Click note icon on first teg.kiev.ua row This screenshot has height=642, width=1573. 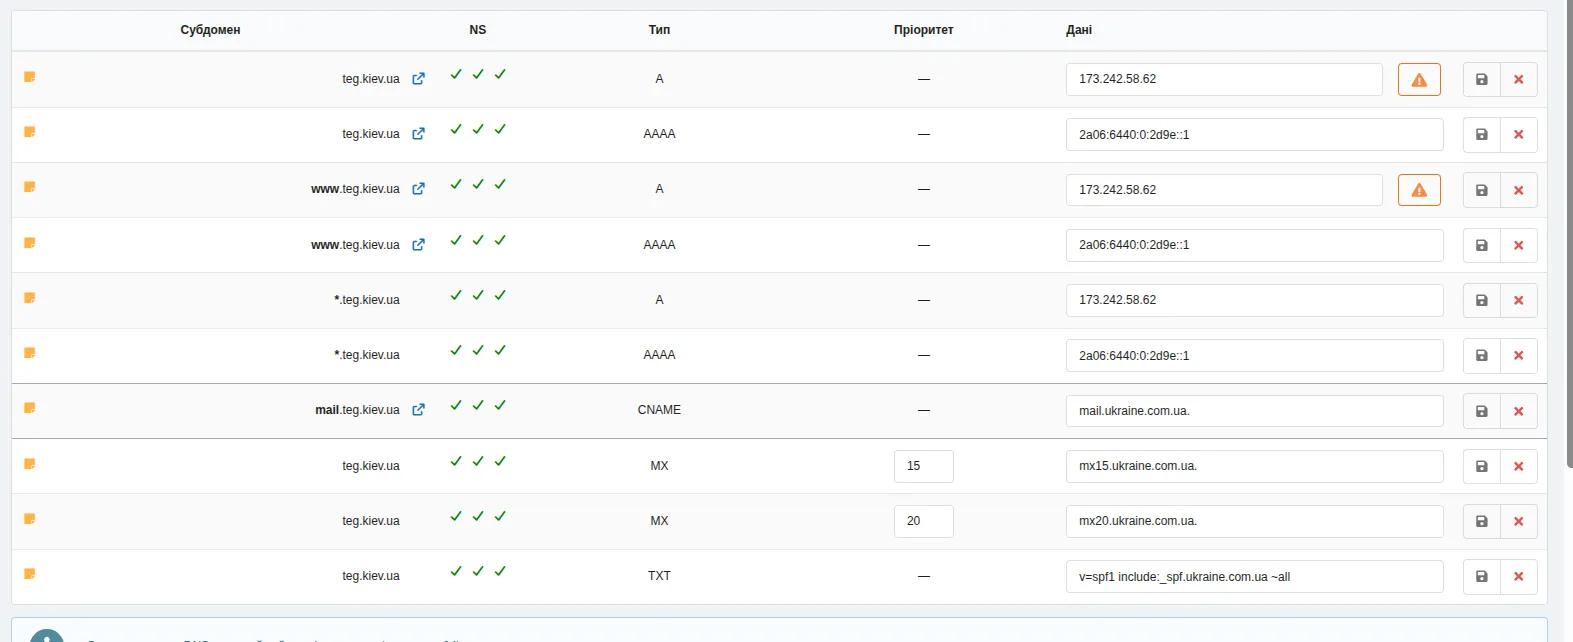pos(30,77)
